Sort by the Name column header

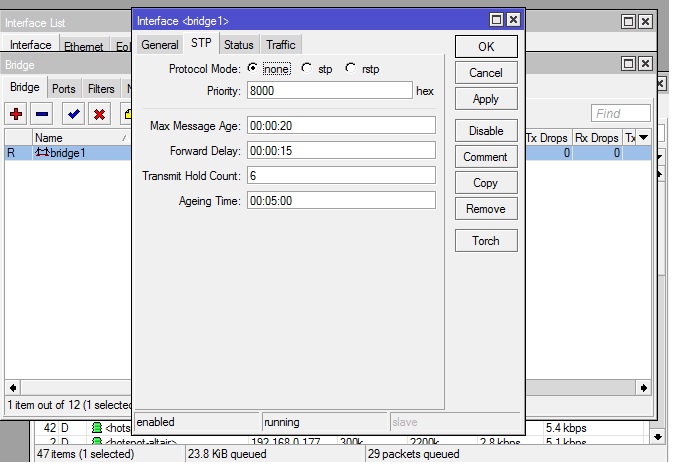pos(81,138)
